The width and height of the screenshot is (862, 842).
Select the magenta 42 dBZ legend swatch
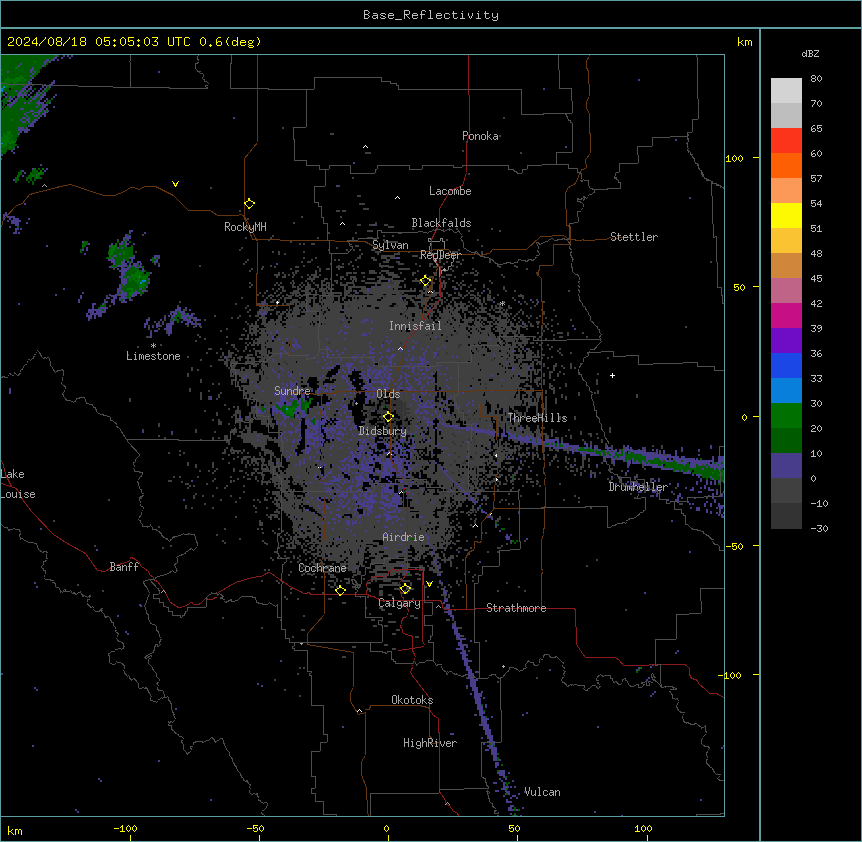[786, 315]
